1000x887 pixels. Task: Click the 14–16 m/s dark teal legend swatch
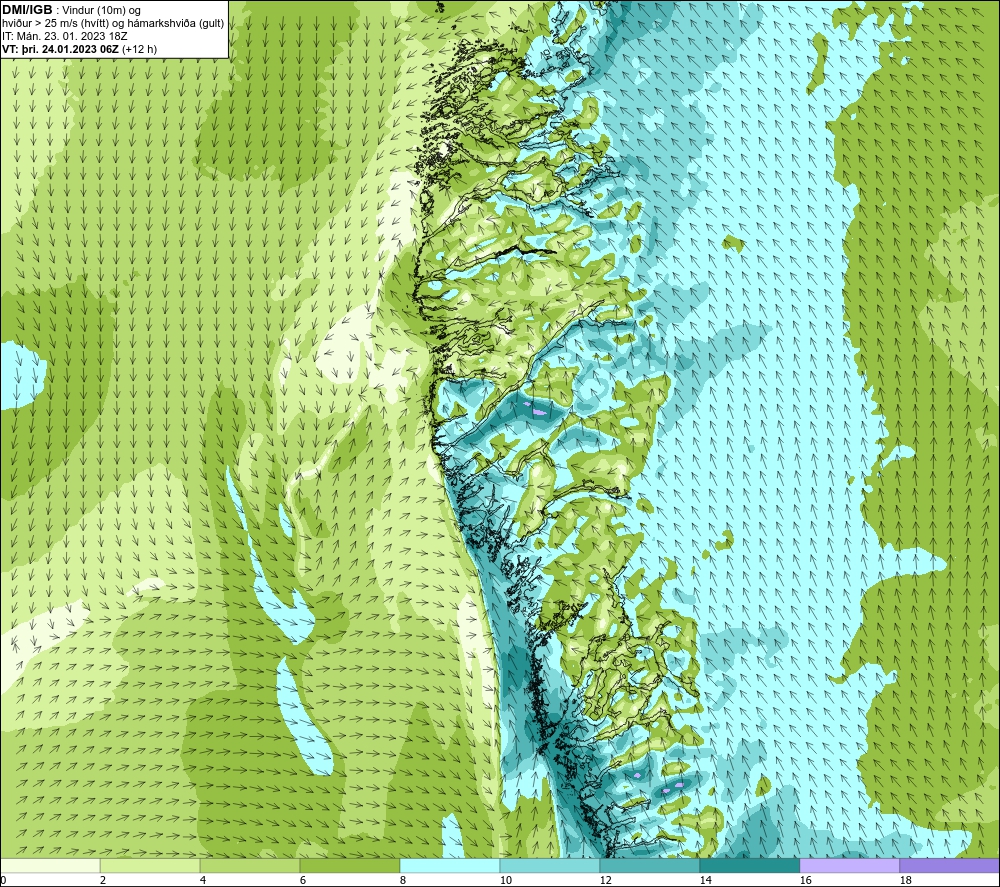(x=749, y=866)
